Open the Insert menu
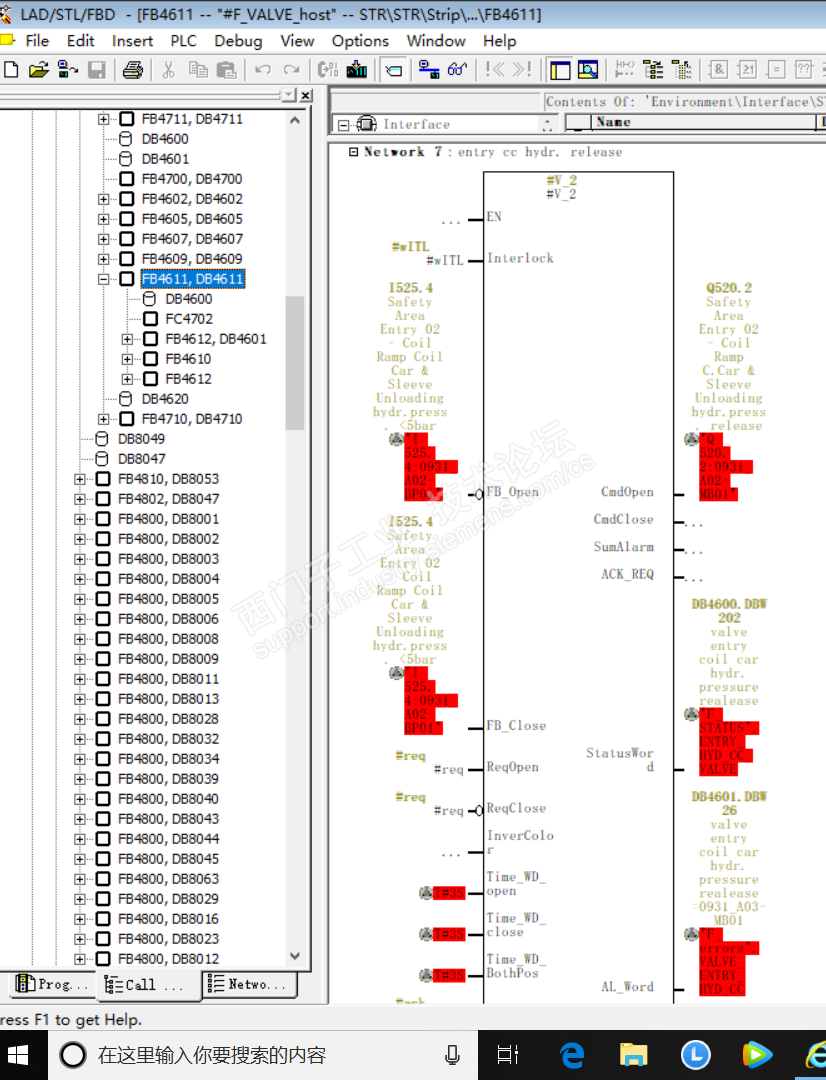 click(132, 41)
